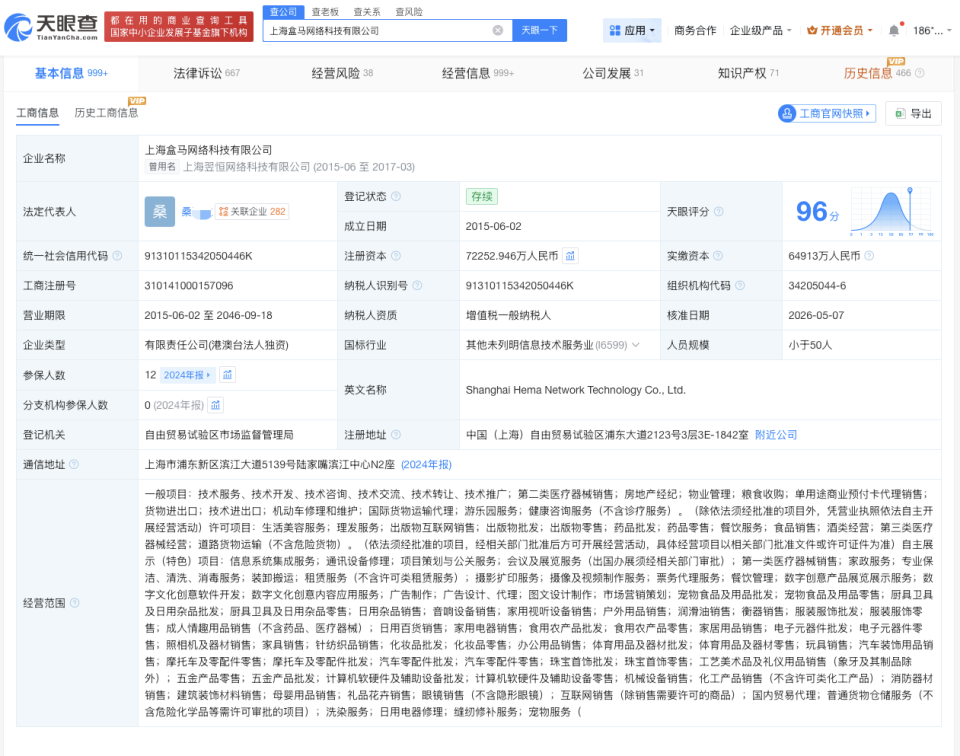
Task: Export data with the 导出 button
Action: [x=913, y=113]
